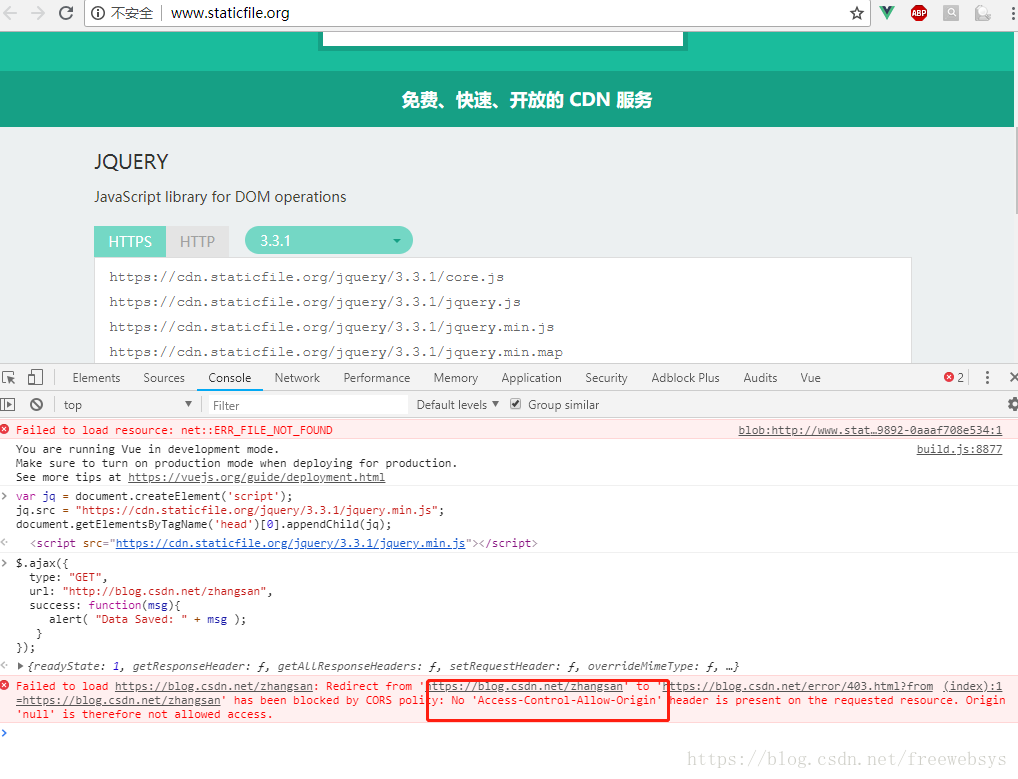Close the DevTools panel
This screenshot has height=779, width=1018.
(x=1013, y=377)
